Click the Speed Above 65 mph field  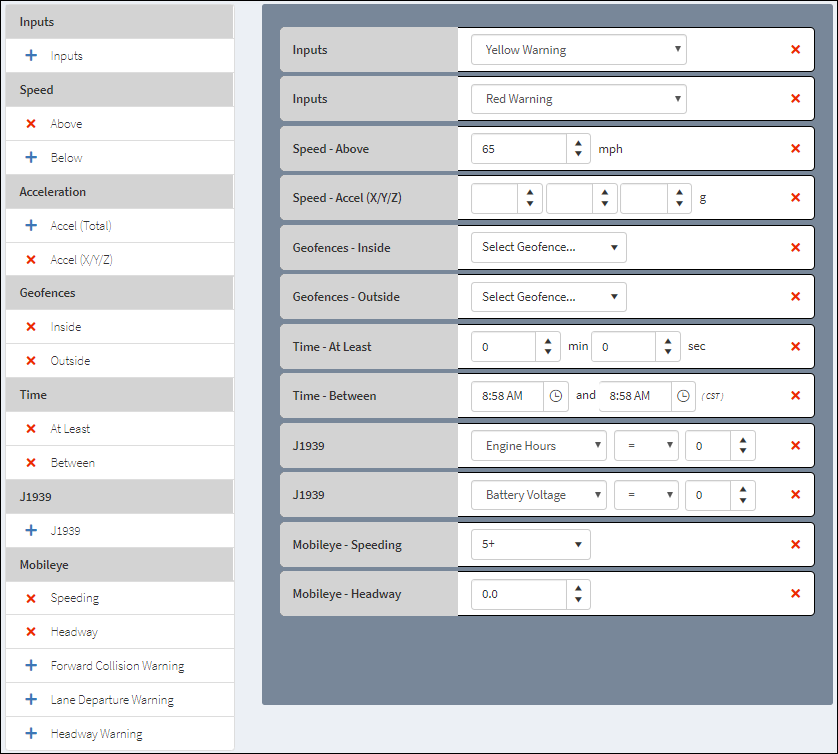519,149
